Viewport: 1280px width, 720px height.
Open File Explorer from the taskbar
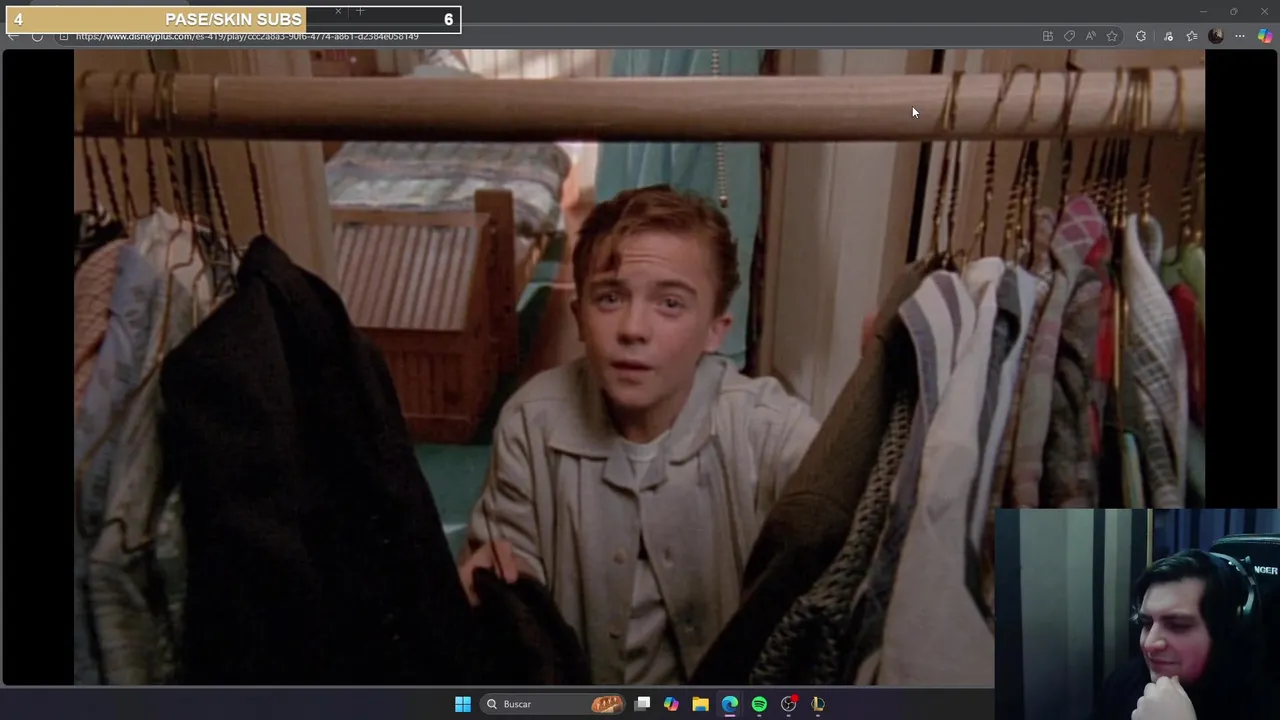(700, 704)
